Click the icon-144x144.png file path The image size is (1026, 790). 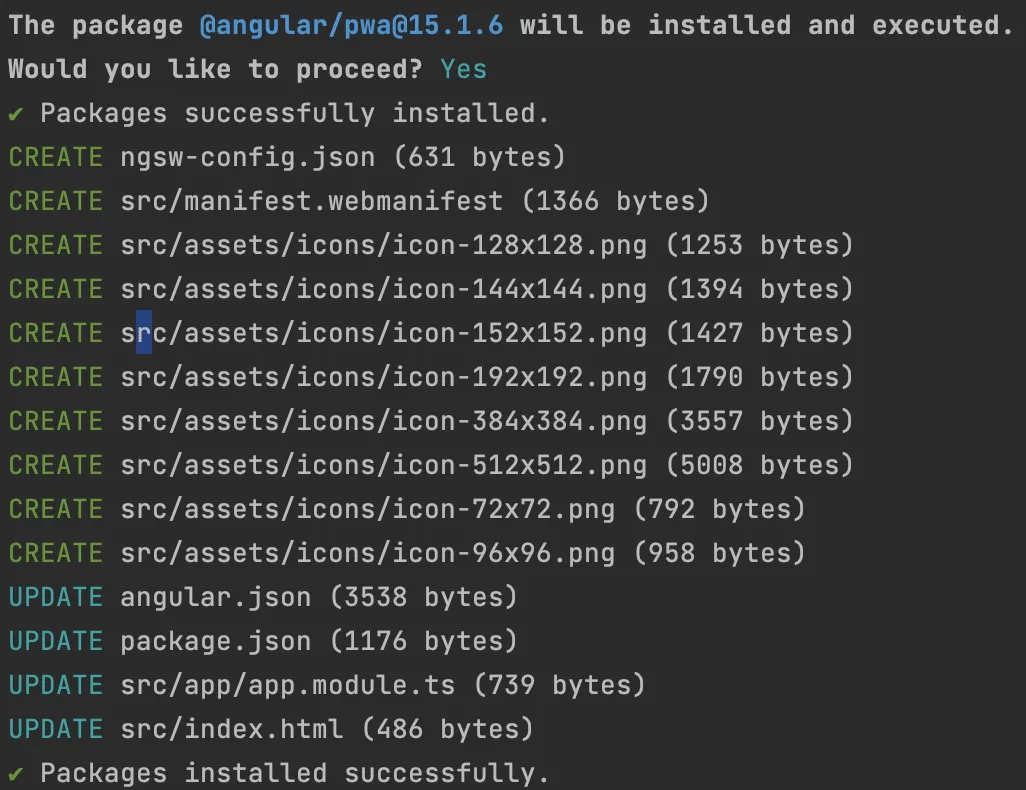coord(383,290)
